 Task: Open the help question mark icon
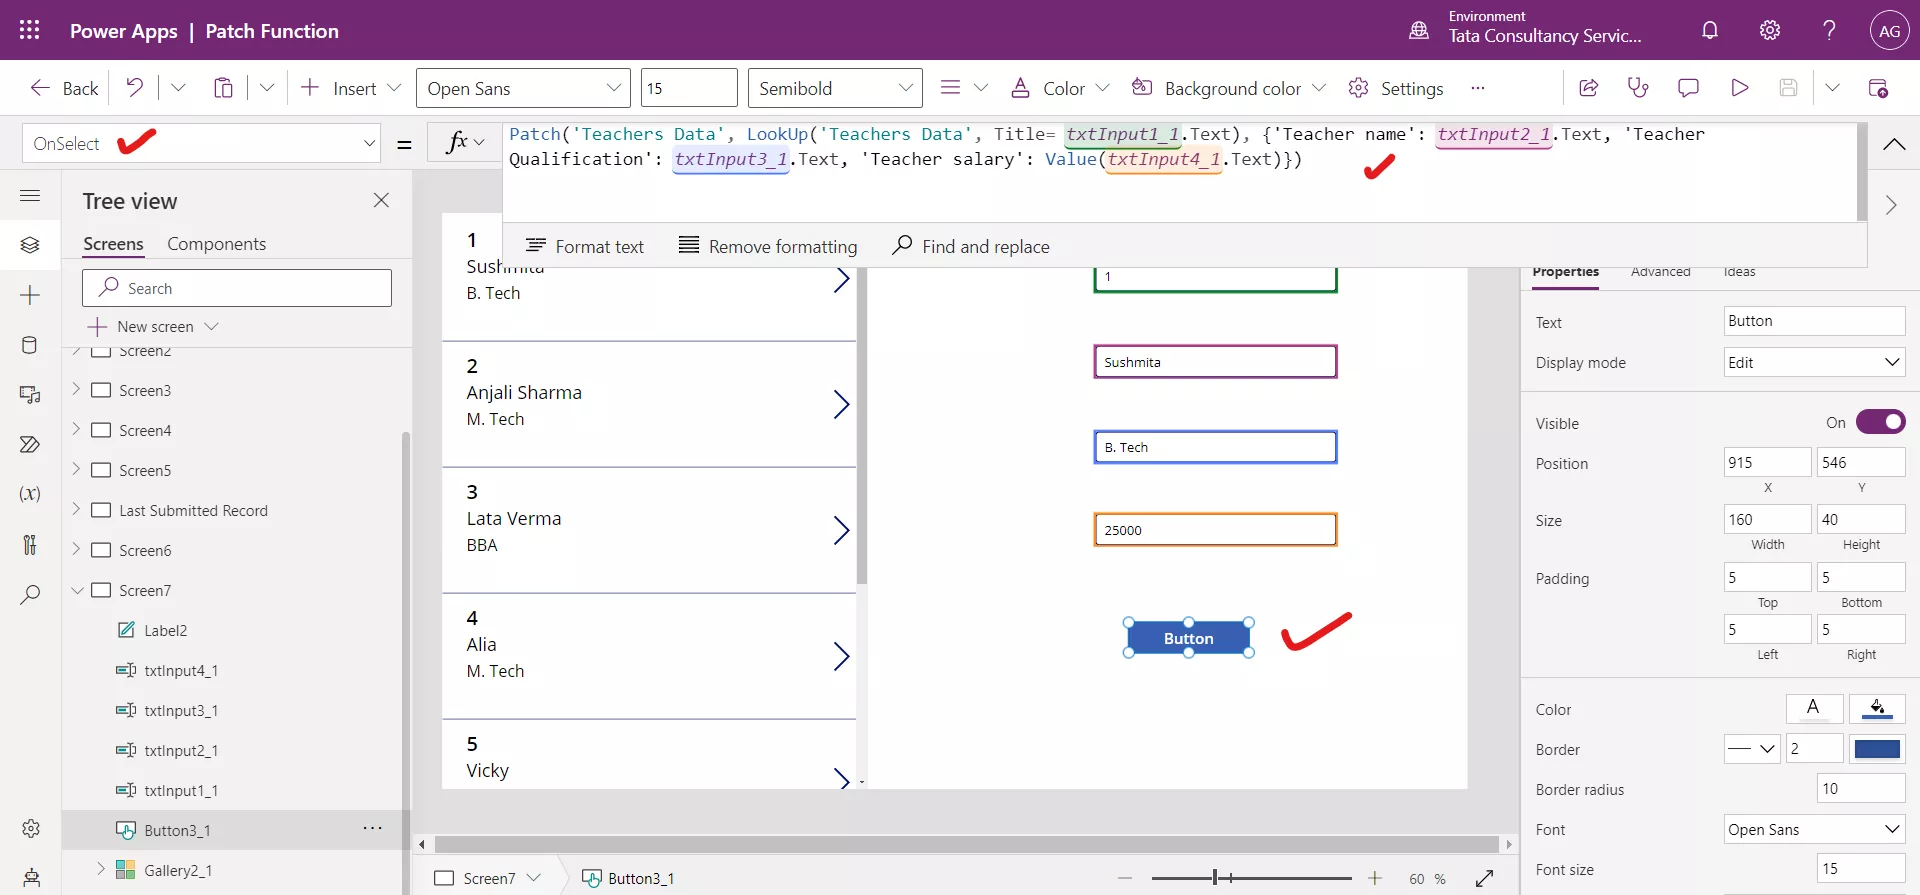[x=1829, y=30]
